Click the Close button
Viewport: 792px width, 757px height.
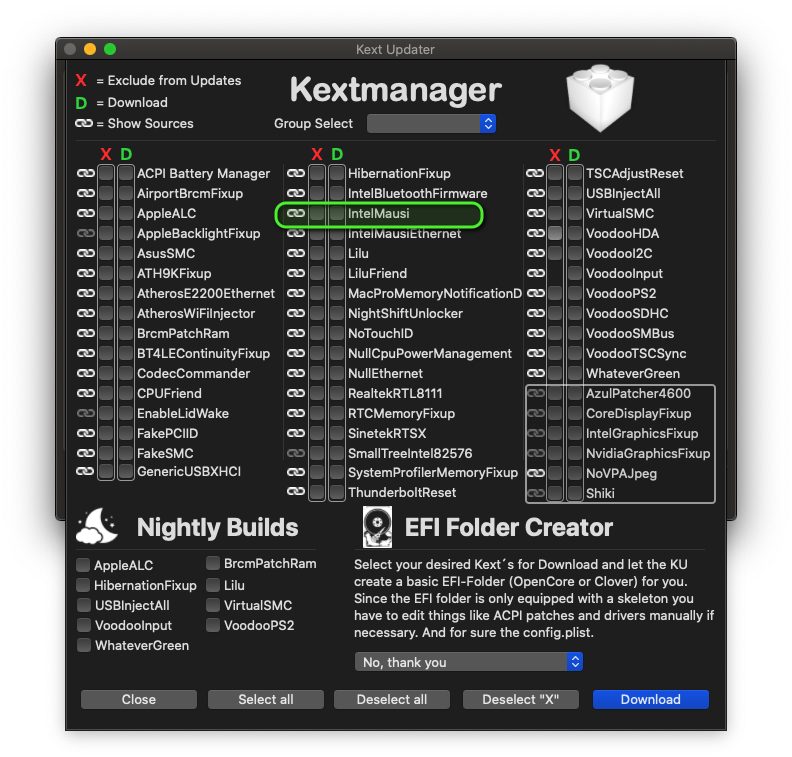tap(139, 699)
